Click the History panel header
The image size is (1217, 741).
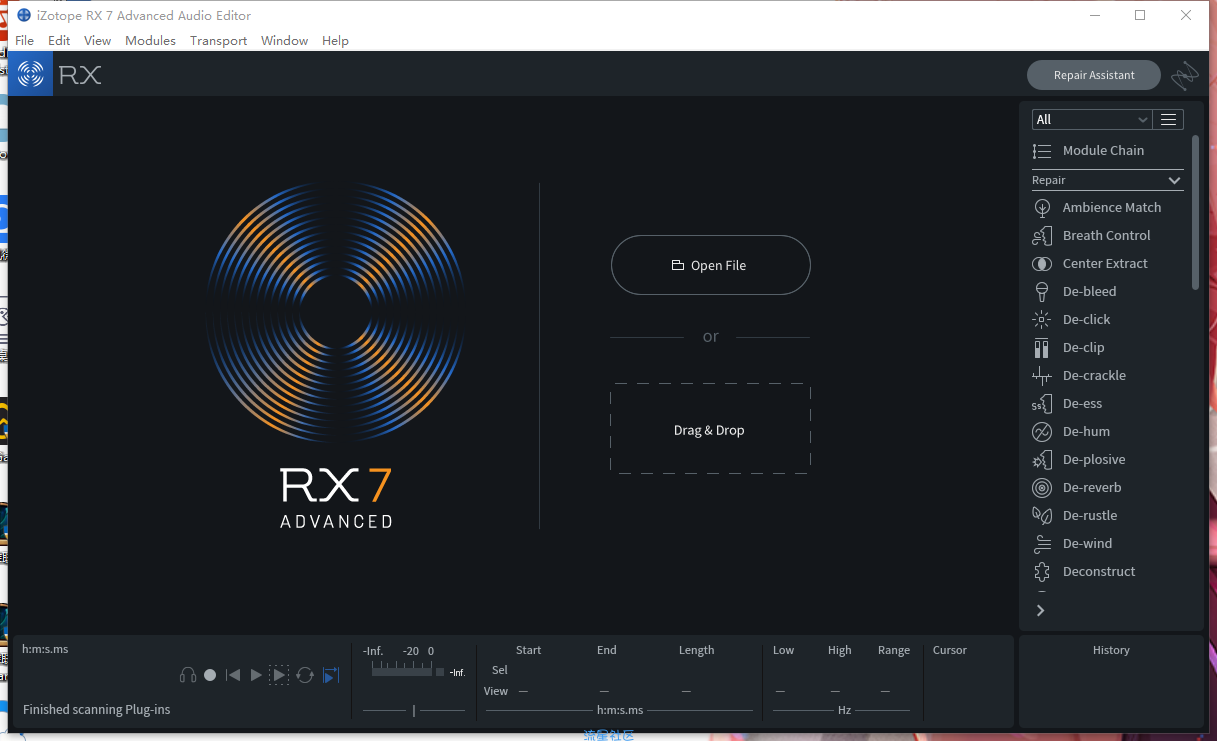pyautogui.click(x=1111, y=650)
